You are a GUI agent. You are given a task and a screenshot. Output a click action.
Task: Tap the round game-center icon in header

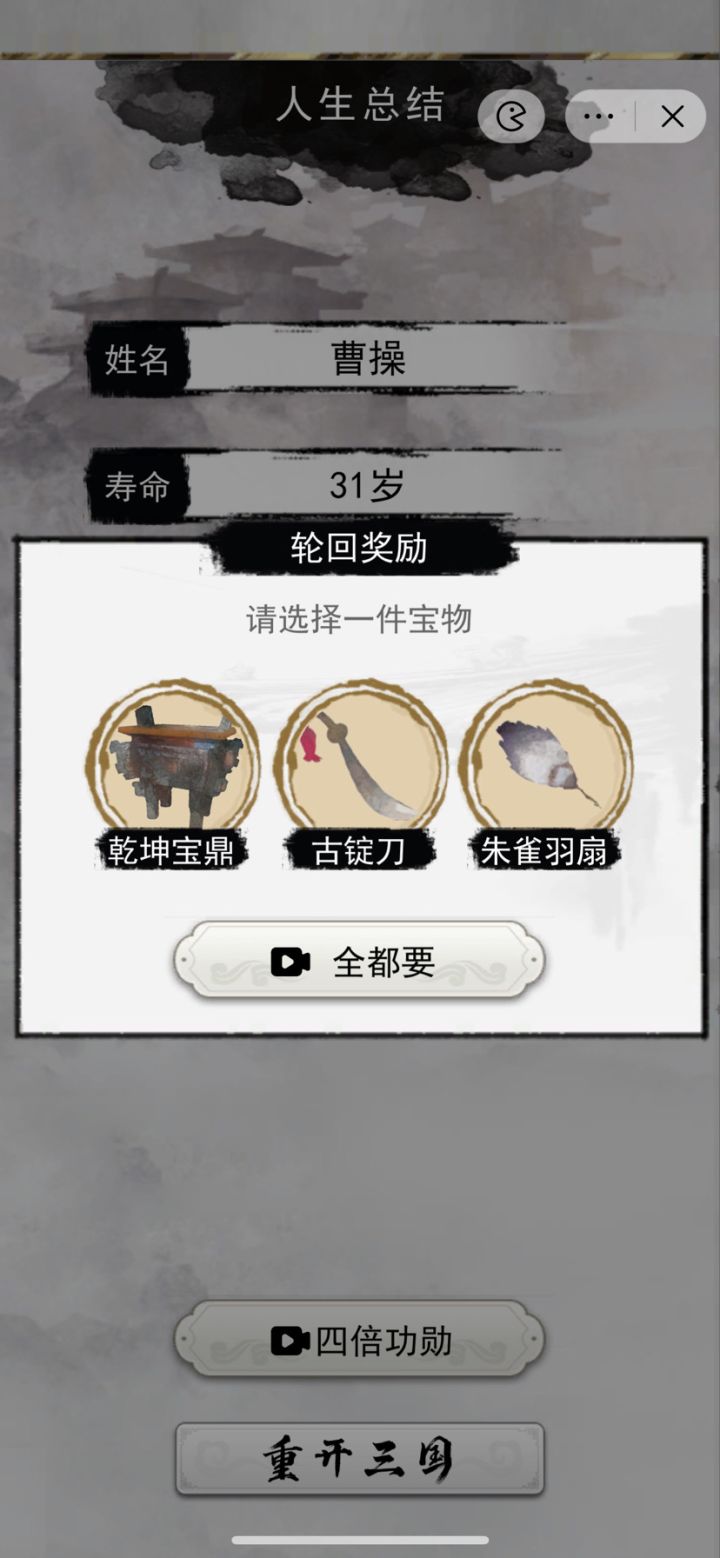(511, 117)
